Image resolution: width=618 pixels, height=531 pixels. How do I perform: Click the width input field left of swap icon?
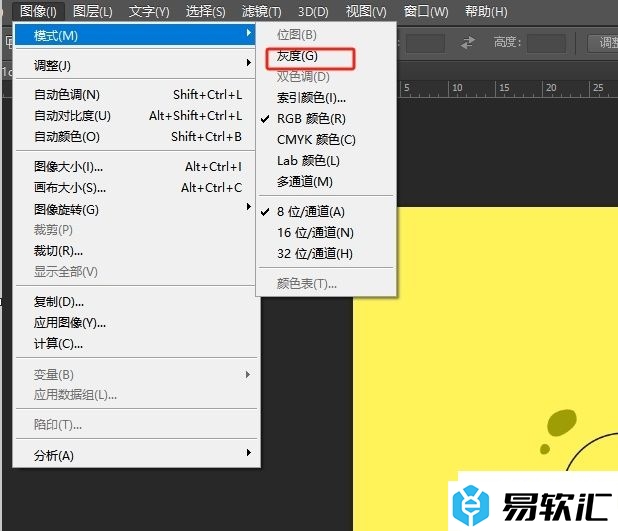point(425,43)
